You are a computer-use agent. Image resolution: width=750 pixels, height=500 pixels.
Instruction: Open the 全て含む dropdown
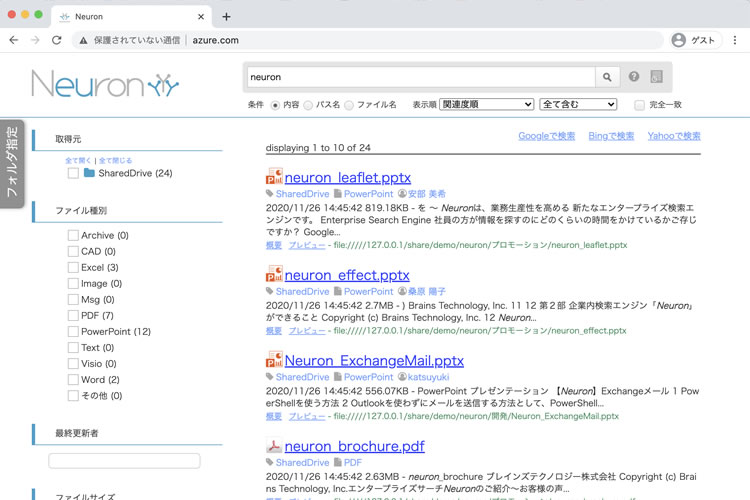(578, 104)
